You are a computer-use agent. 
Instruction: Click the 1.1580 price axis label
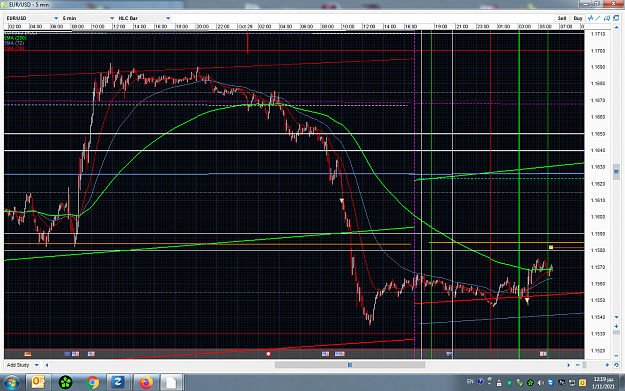597,250
